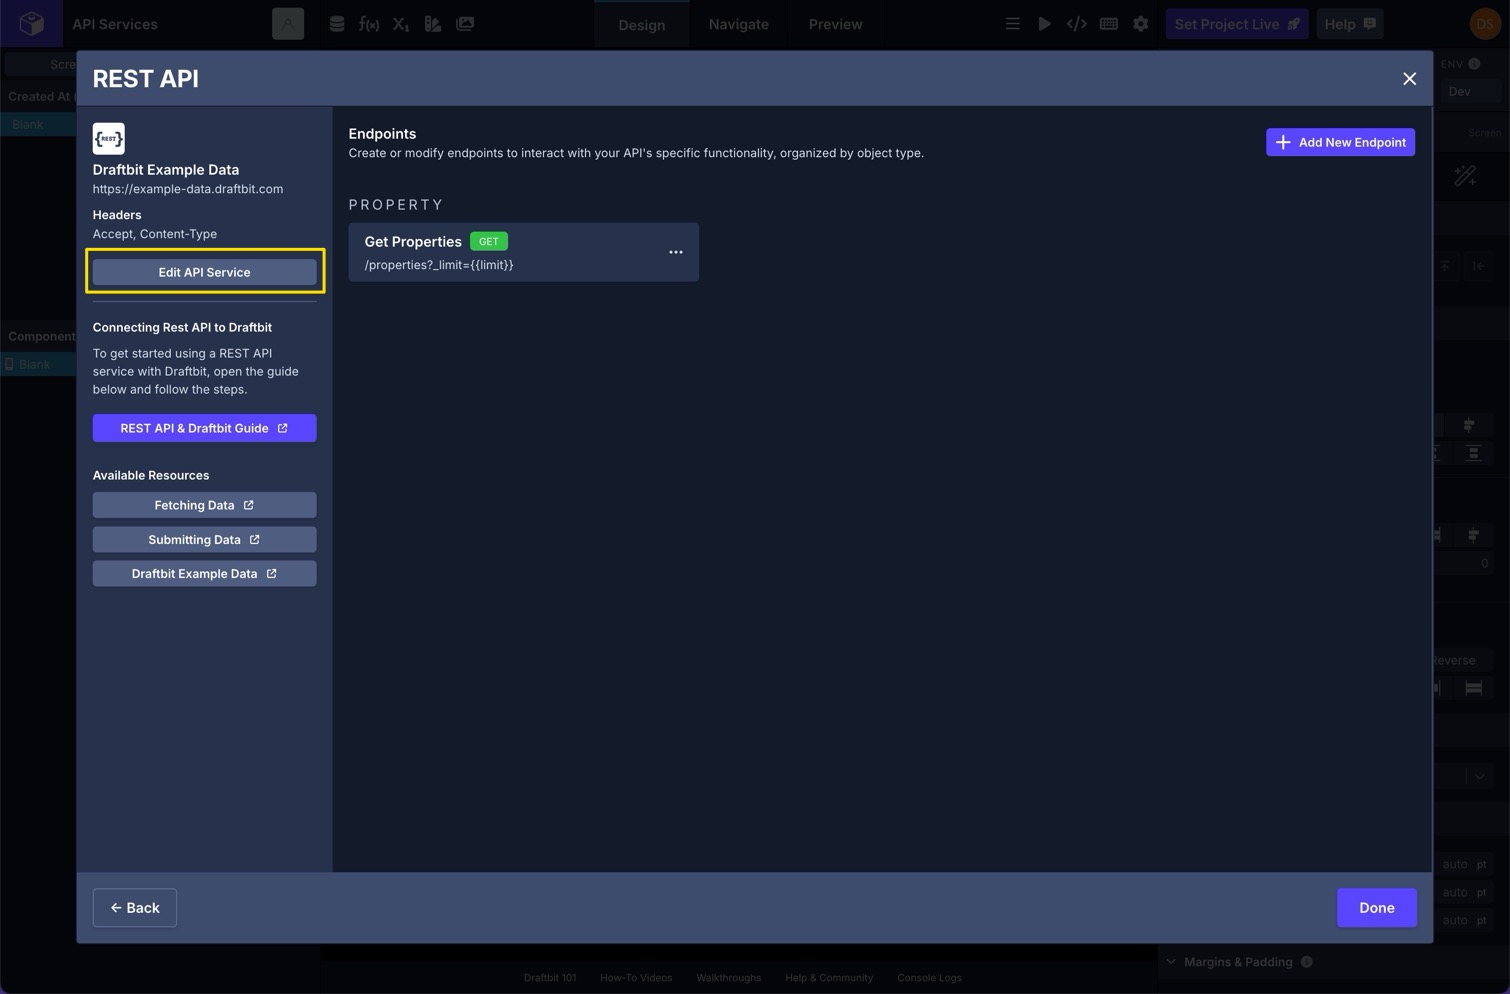Open project settings gear icon
The height and width of the screenshot is (994, 1510).
coord(1141,24)
